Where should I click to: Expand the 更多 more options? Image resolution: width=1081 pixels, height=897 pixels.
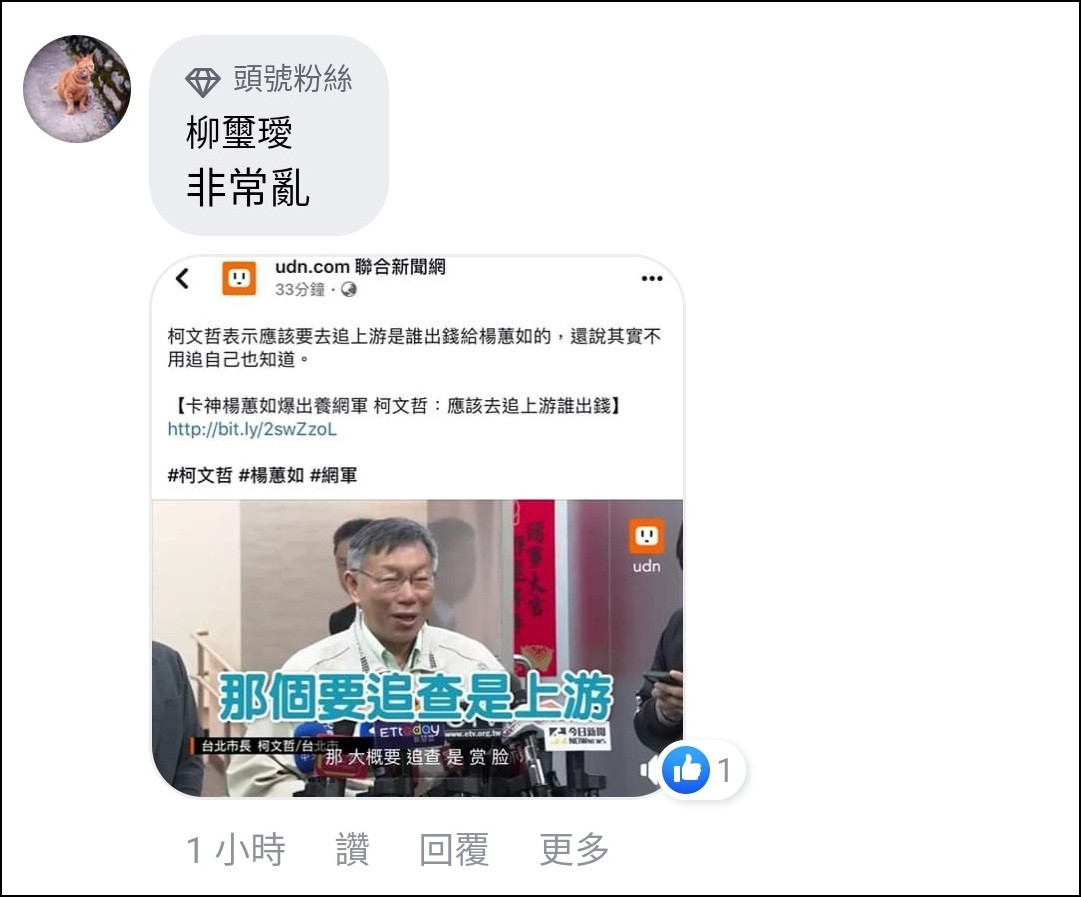(574, 849)
